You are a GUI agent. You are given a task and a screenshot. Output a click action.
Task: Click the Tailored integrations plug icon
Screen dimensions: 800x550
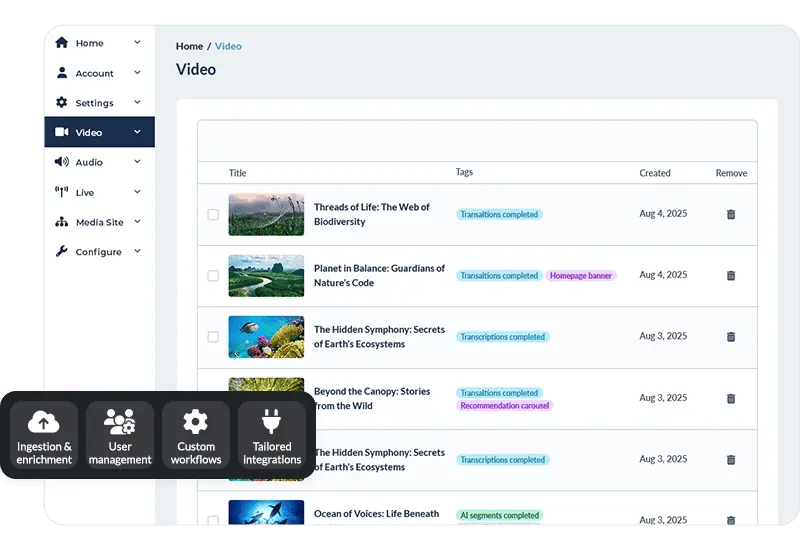(272, 422)
